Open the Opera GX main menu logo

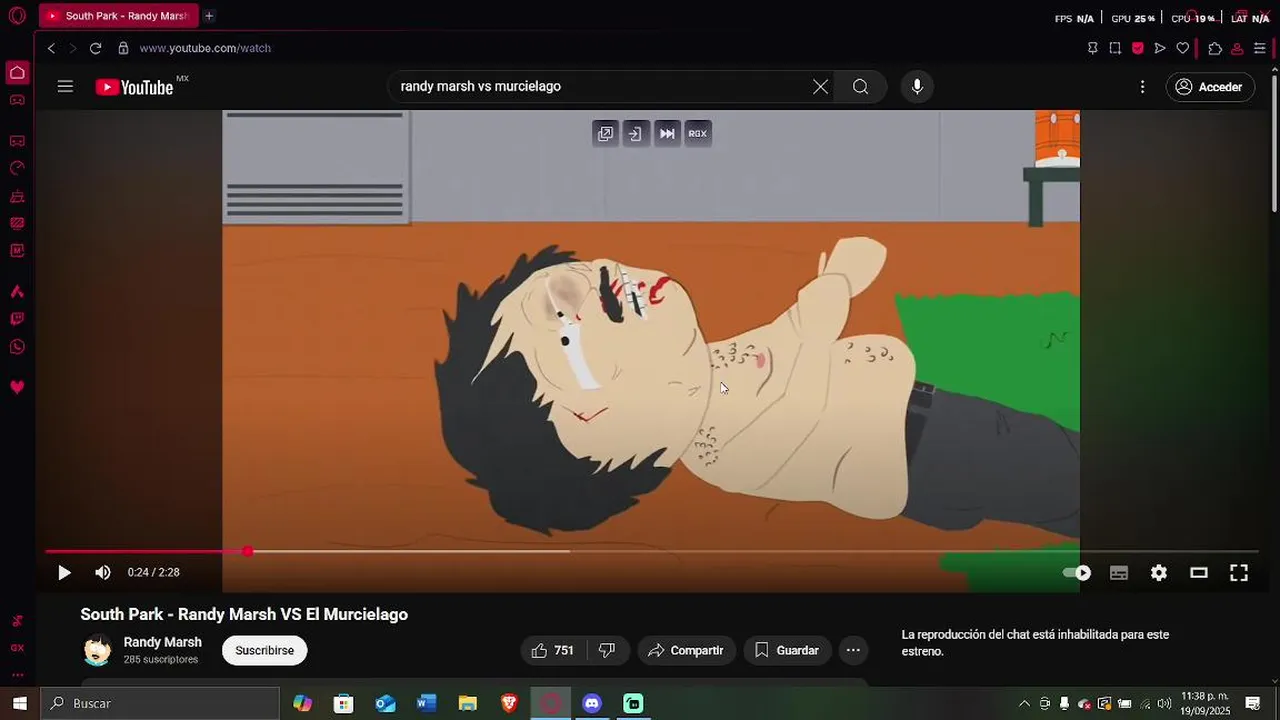17,16
